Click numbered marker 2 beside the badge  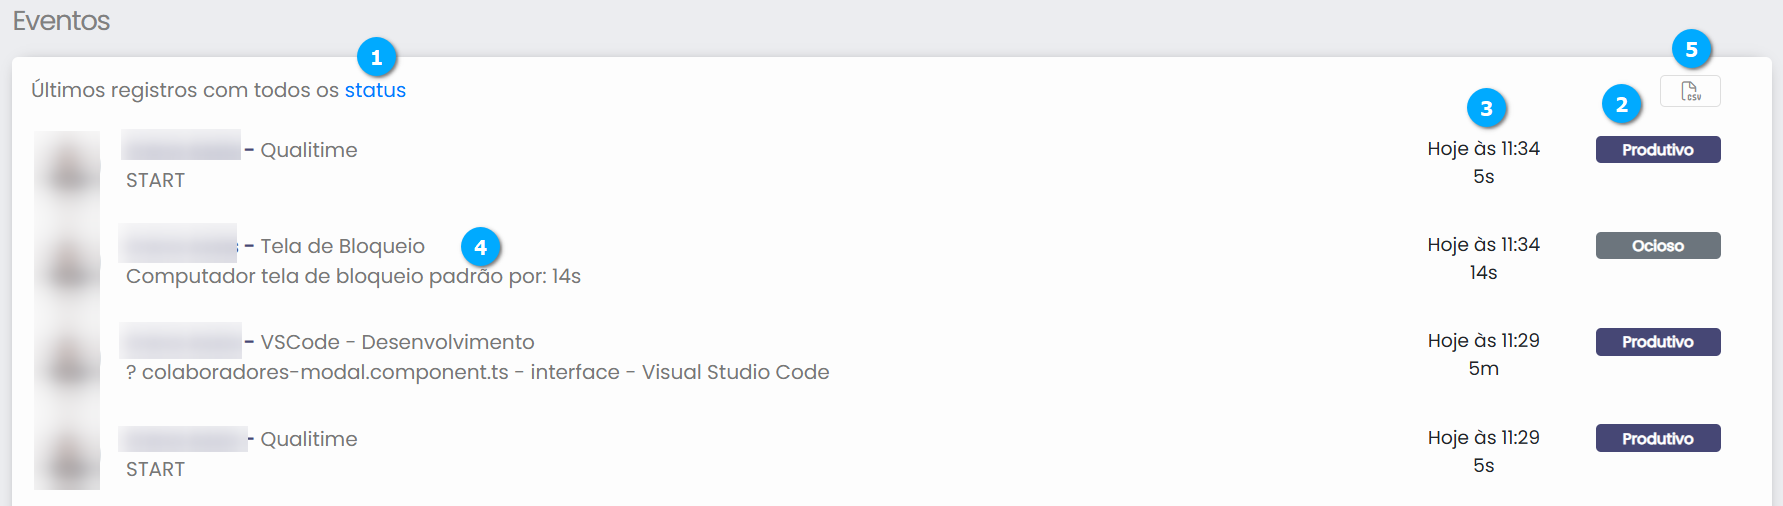pyautogui.click(x=1621, y=105)
